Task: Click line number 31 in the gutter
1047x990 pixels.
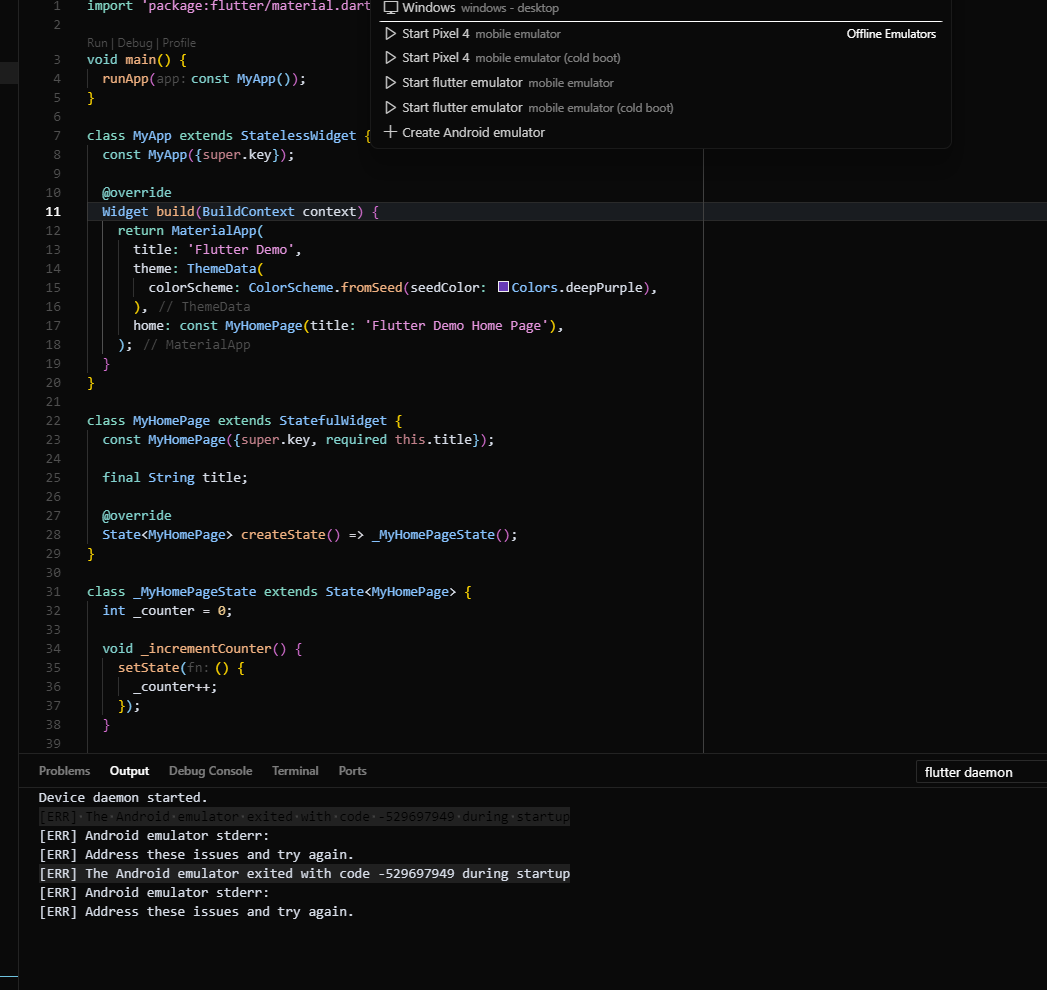Action: click(53, 591)
